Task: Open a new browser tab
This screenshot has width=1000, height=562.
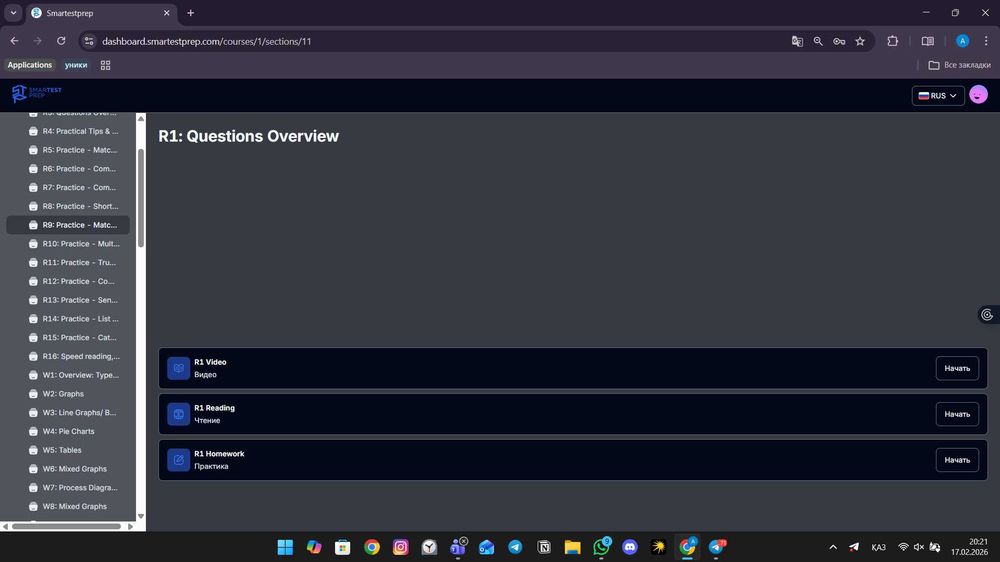Action: tap(191, 13)
